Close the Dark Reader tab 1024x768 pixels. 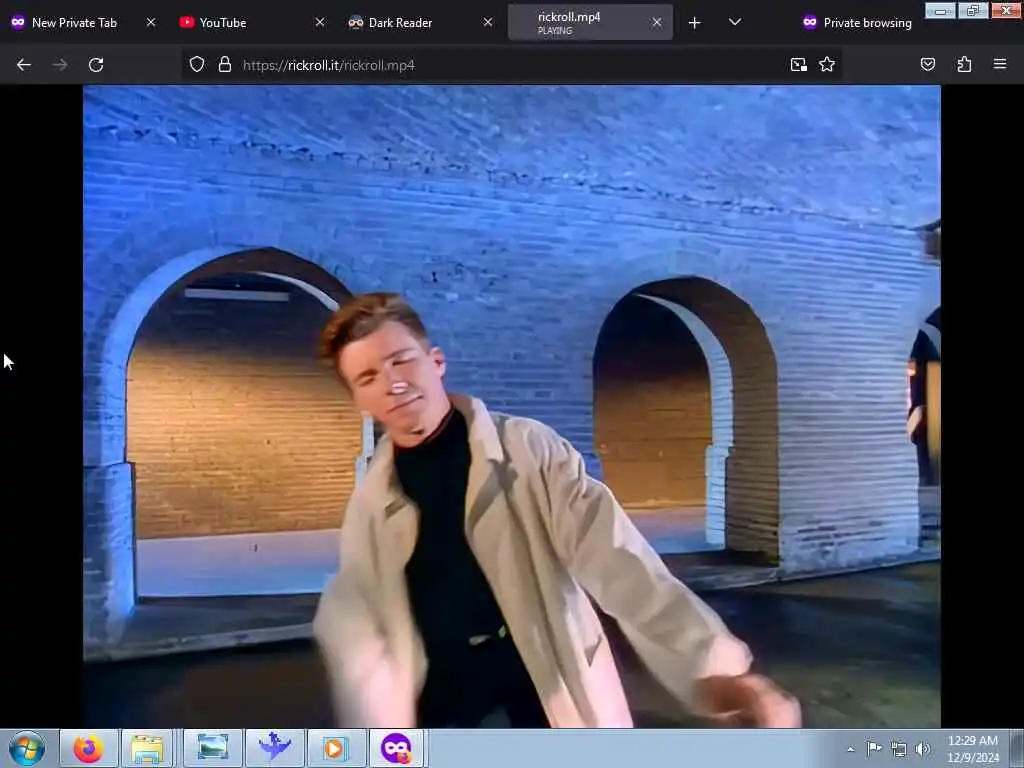(x=488, y=22)
